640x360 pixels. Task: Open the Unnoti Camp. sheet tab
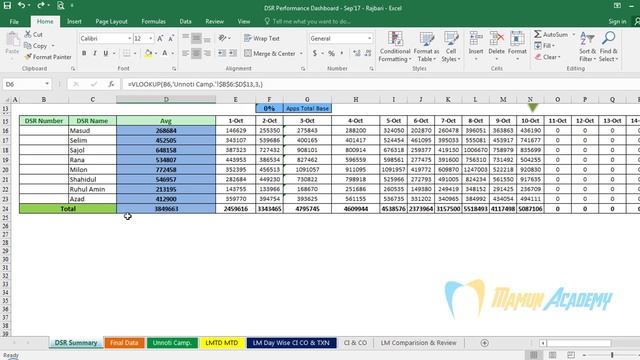[172, 343]
